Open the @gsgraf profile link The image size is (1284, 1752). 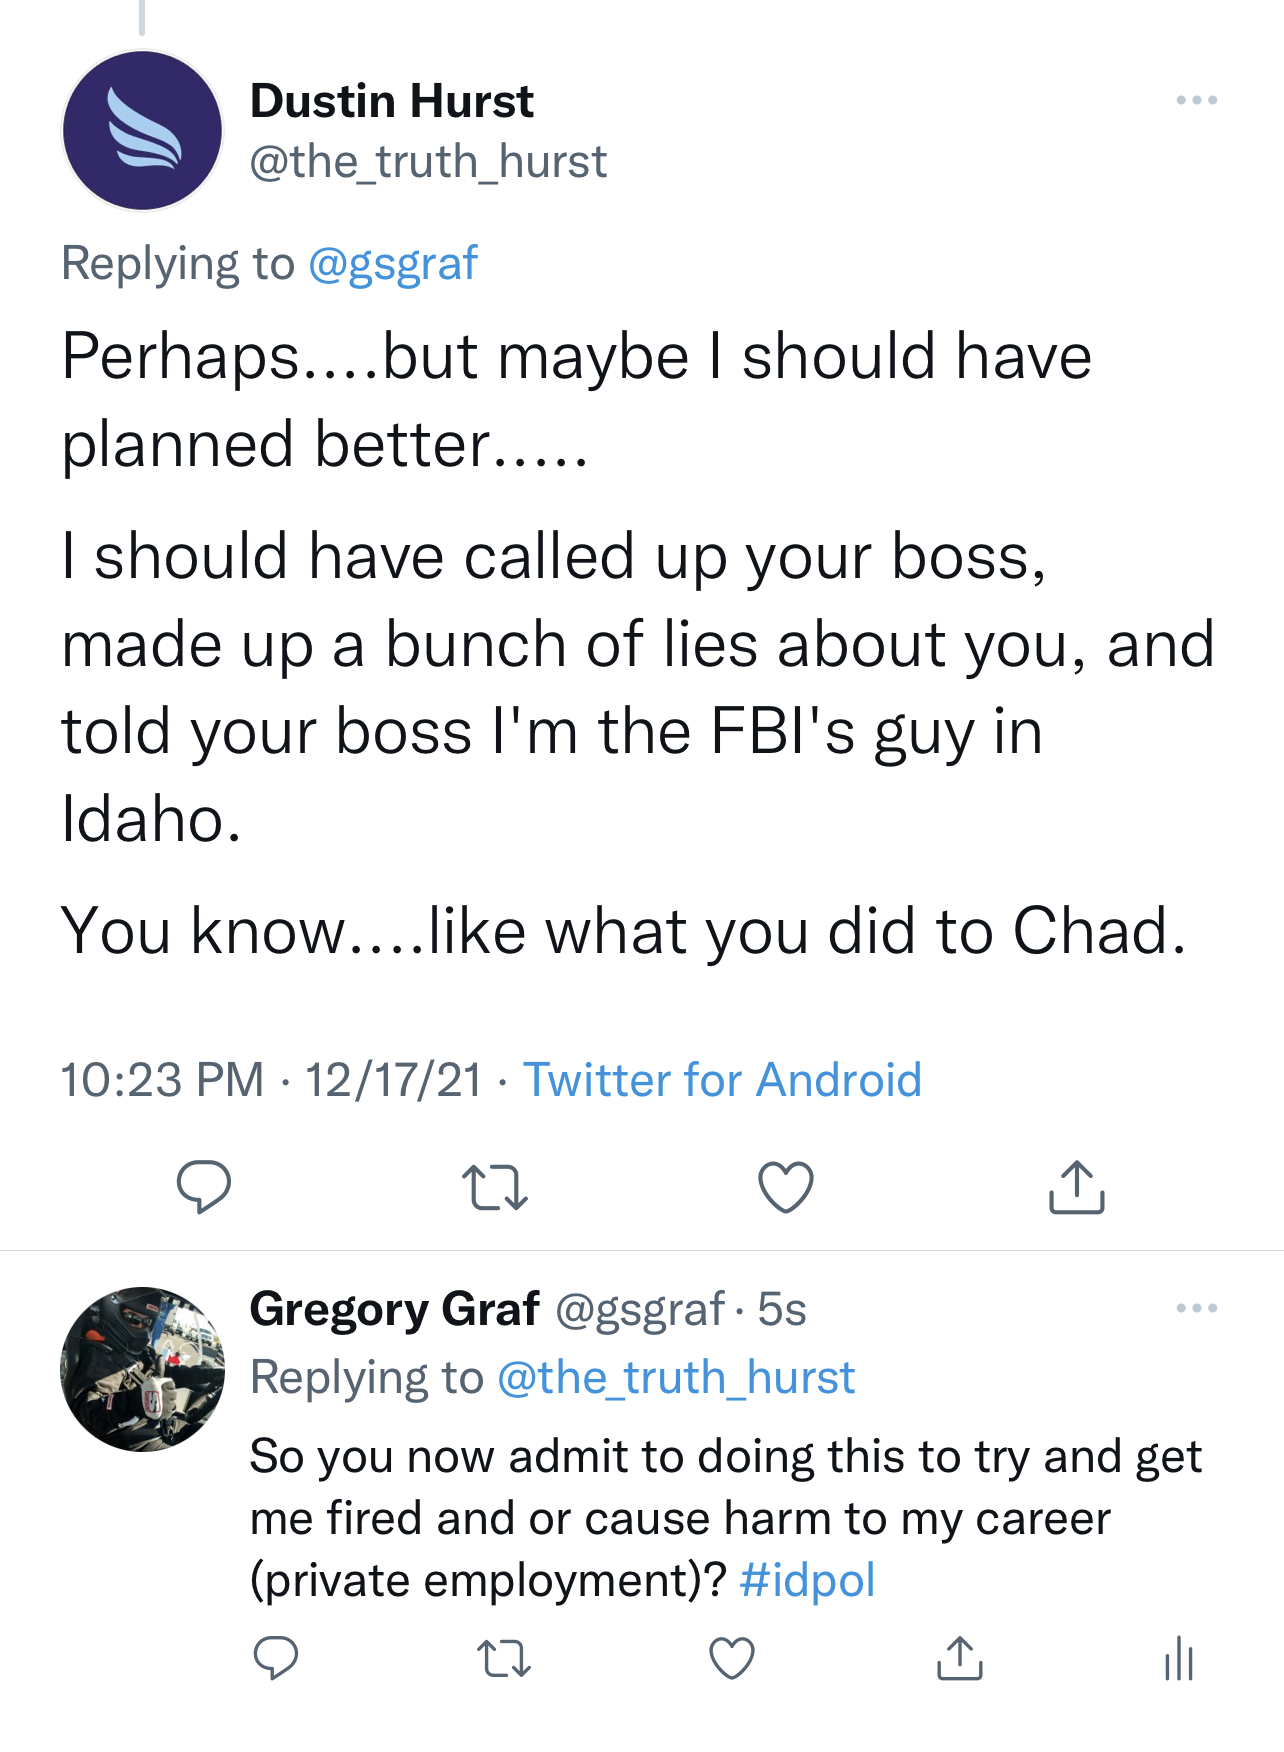pyautogui.click(x=392, y=263)
